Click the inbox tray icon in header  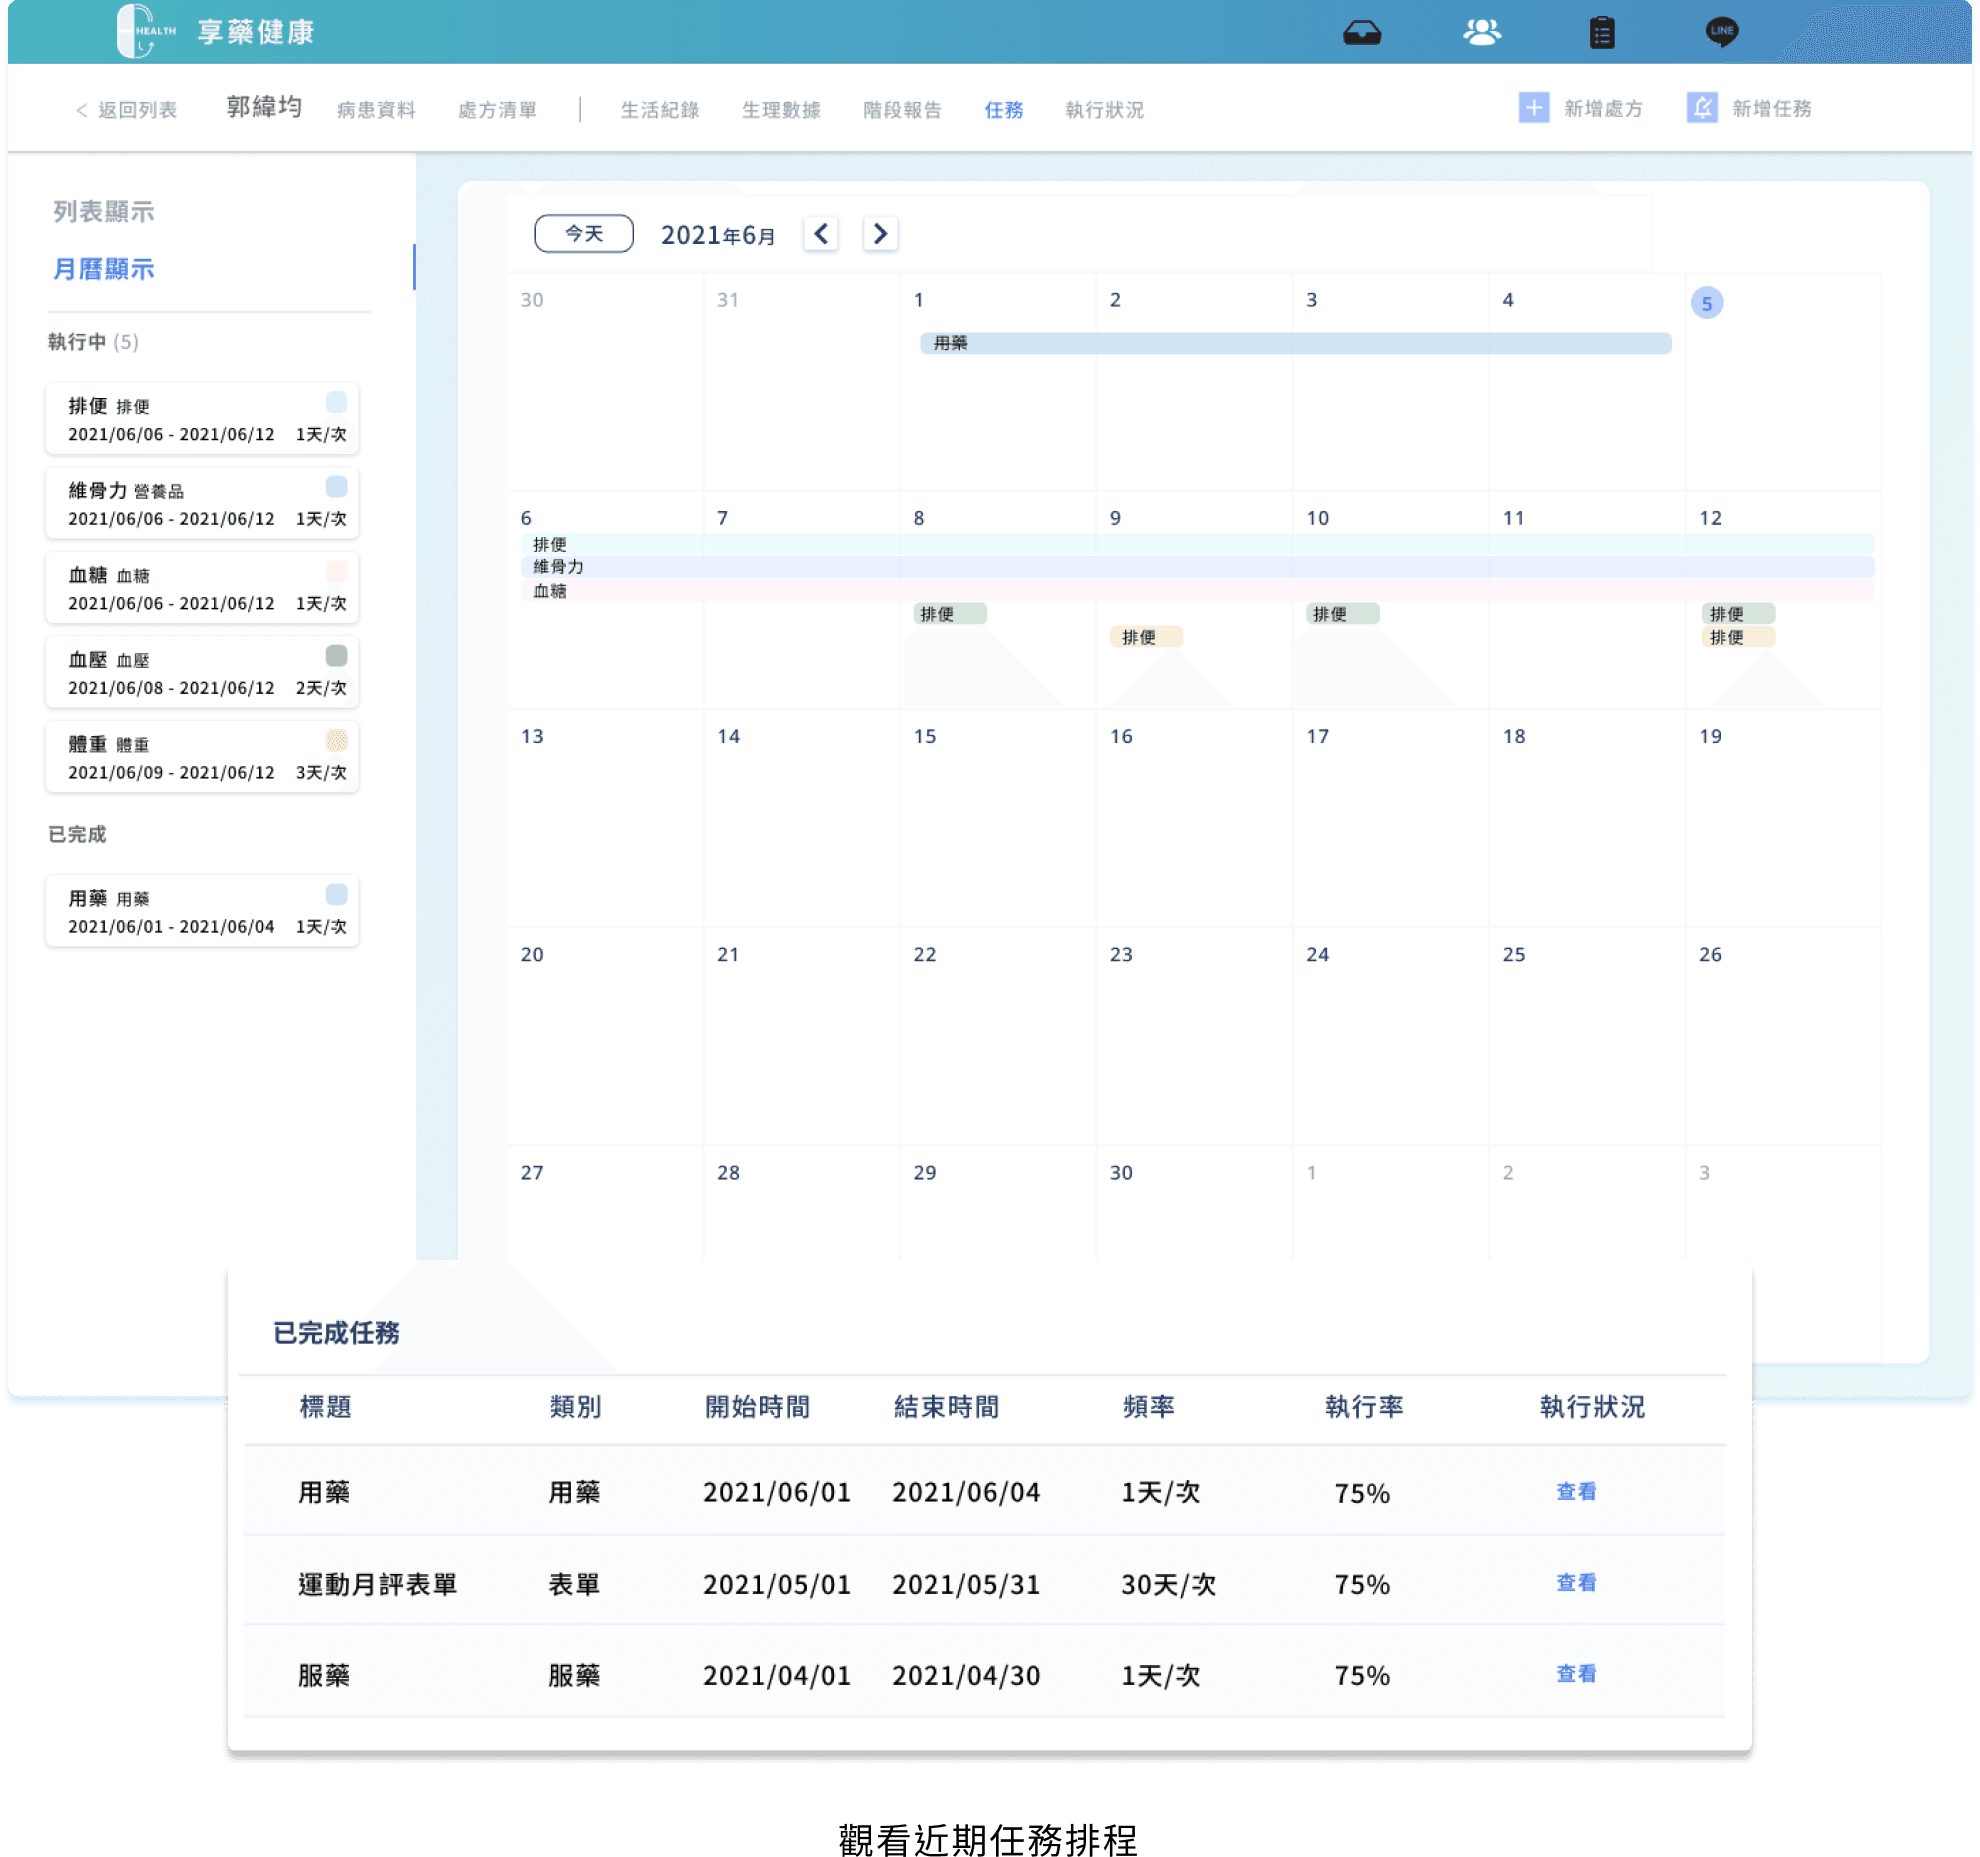(x=1361, y=33)
